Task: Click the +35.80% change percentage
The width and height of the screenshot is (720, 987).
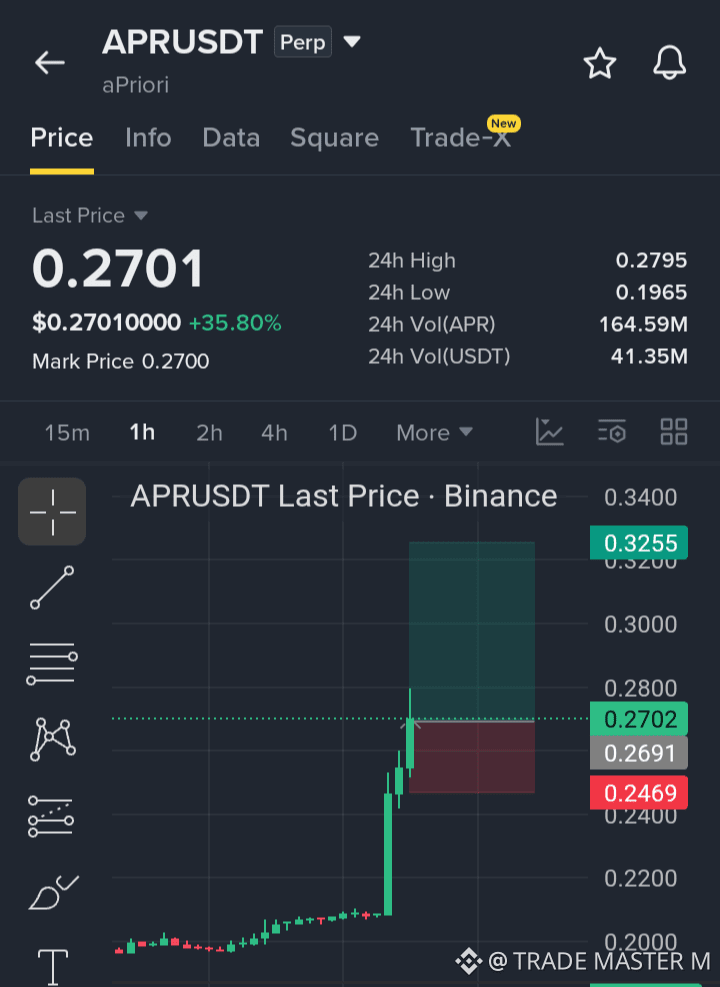Action: point(235,323)
